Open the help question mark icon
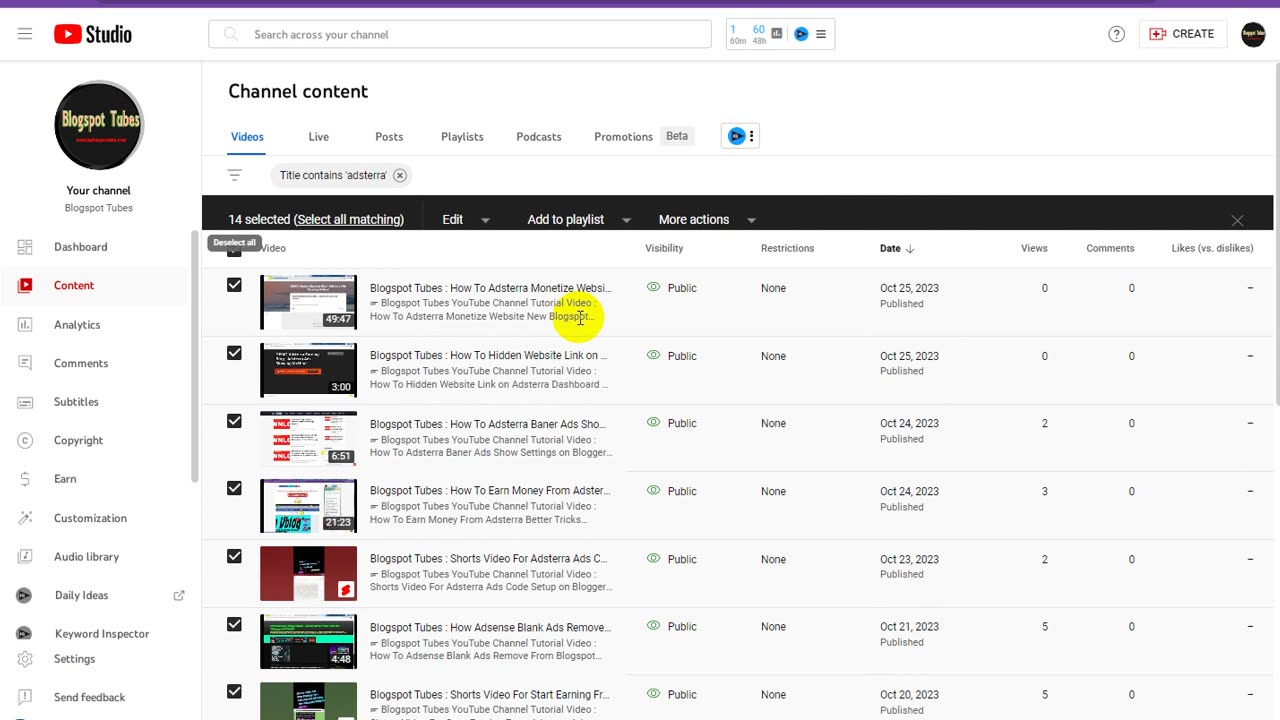This screenshot has width=1280, height=720. tap(1117, 34)
